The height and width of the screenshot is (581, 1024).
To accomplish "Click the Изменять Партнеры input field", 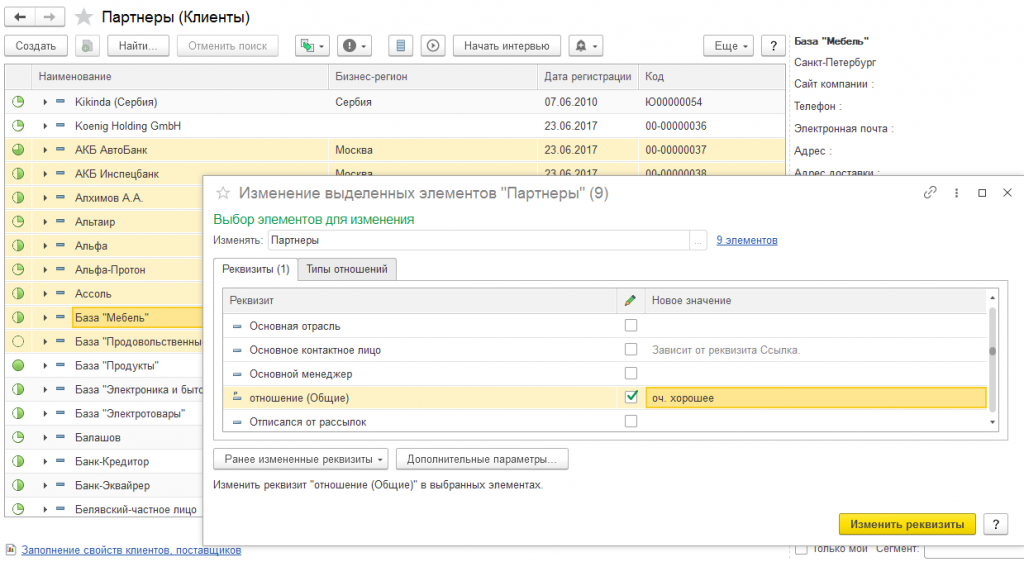I will click(x=479, y=240).
